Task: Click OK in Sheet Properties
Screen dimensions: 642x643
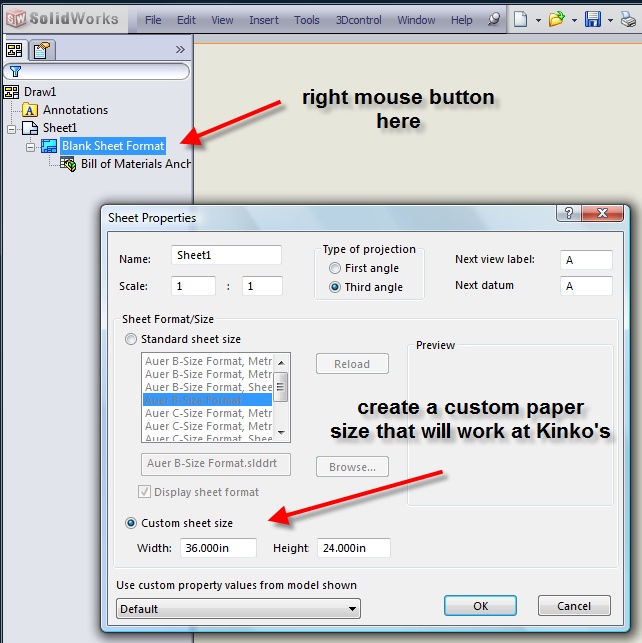Action: (x=480, y=606)
